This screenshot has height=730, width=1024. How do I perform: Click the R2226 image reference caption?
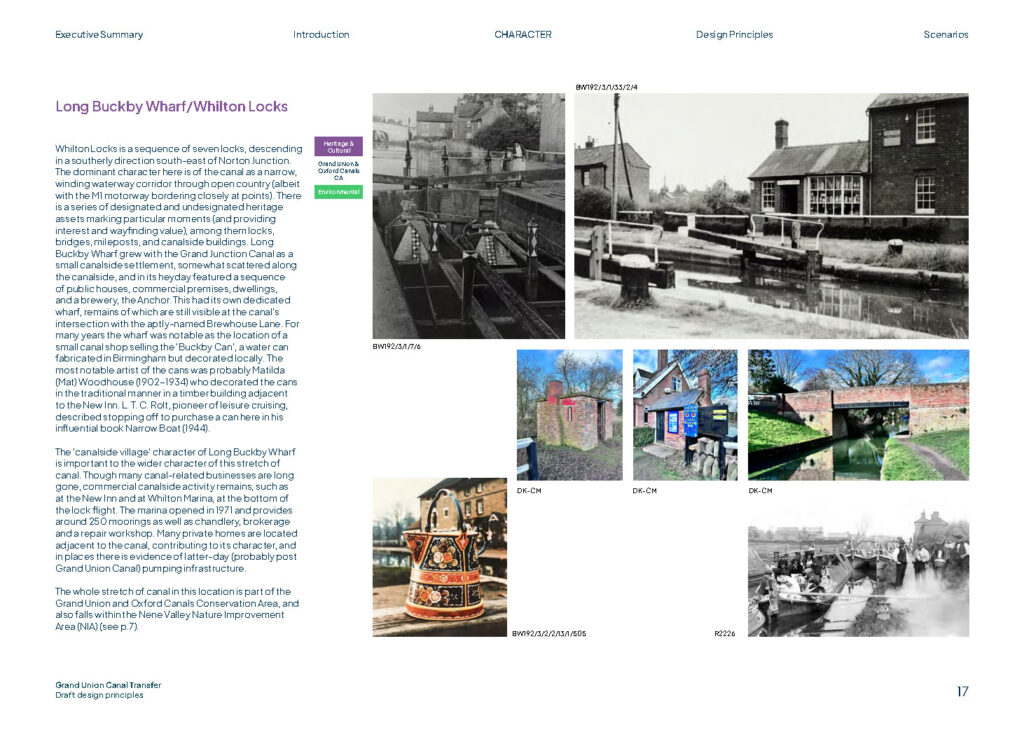coord(725,633)
